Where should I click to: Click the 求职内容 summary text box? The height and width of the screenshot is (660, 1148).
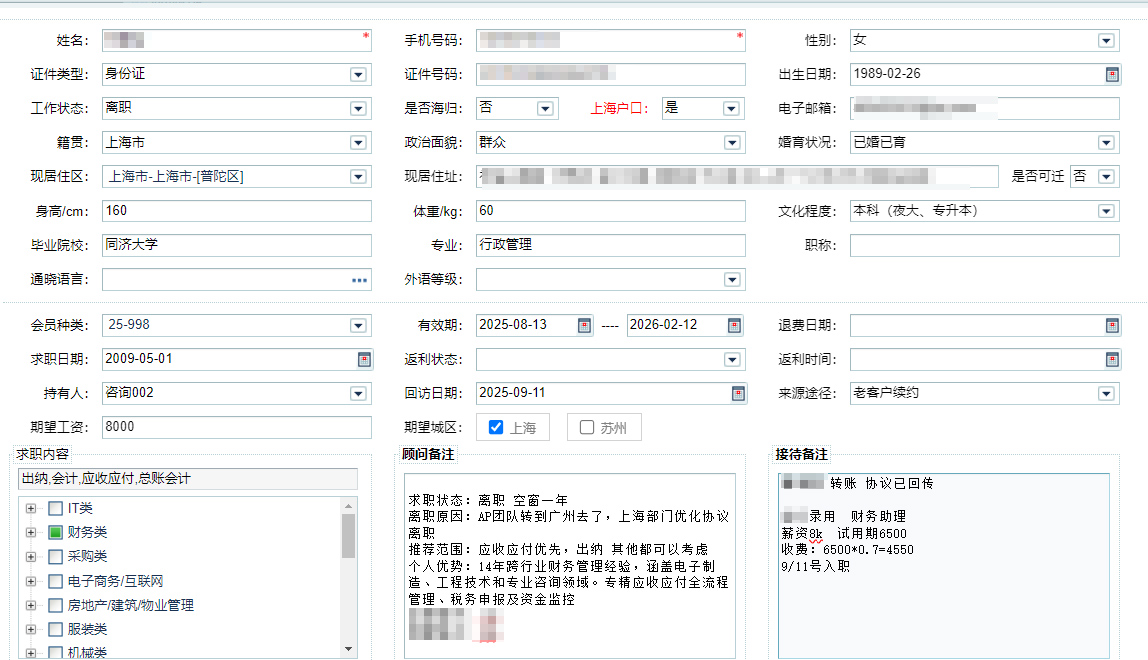187,479
